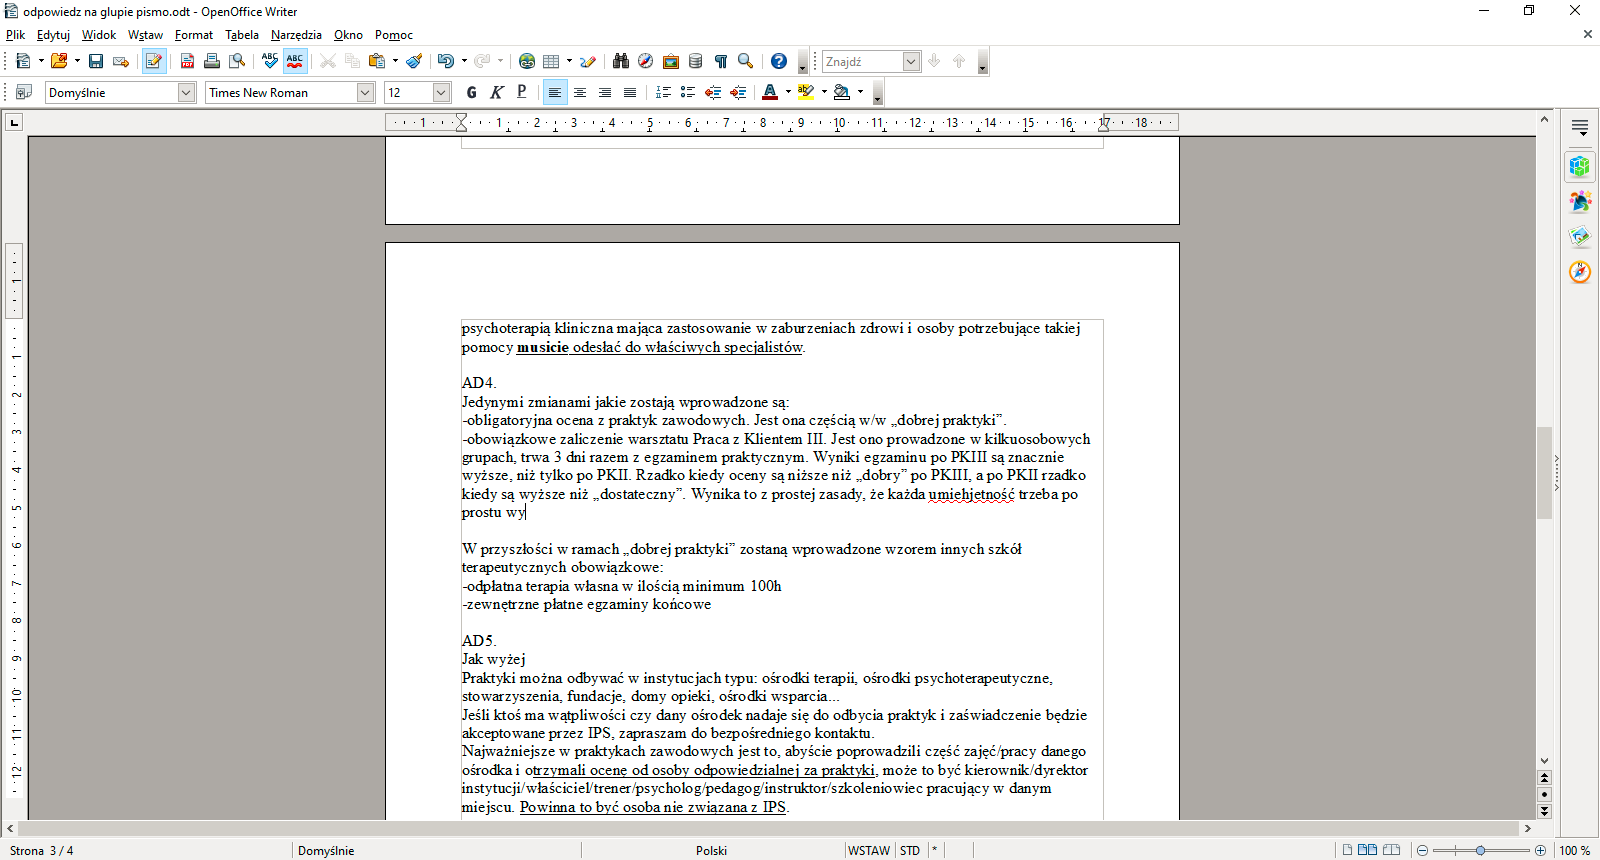1600x860 pixels.
Task: Set paragraph alignment to justified
Action: (x=630, y=92)
